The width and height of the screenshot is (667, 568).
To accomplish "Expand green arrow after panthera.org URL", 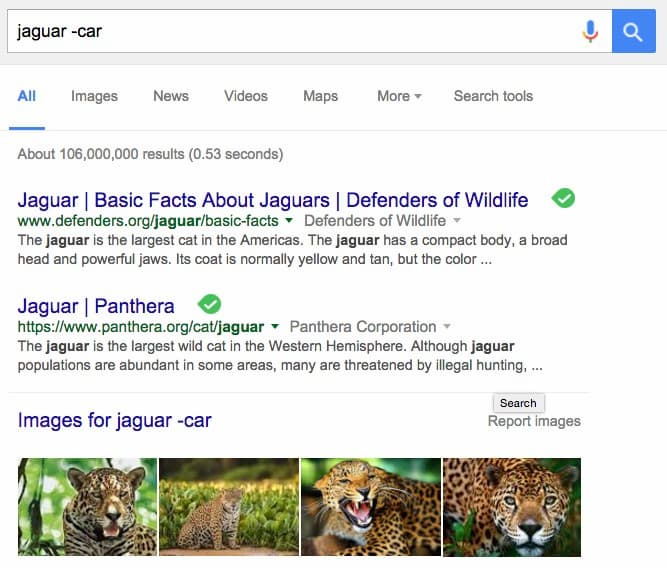I will pyautogui.click(x=275, y=326).
